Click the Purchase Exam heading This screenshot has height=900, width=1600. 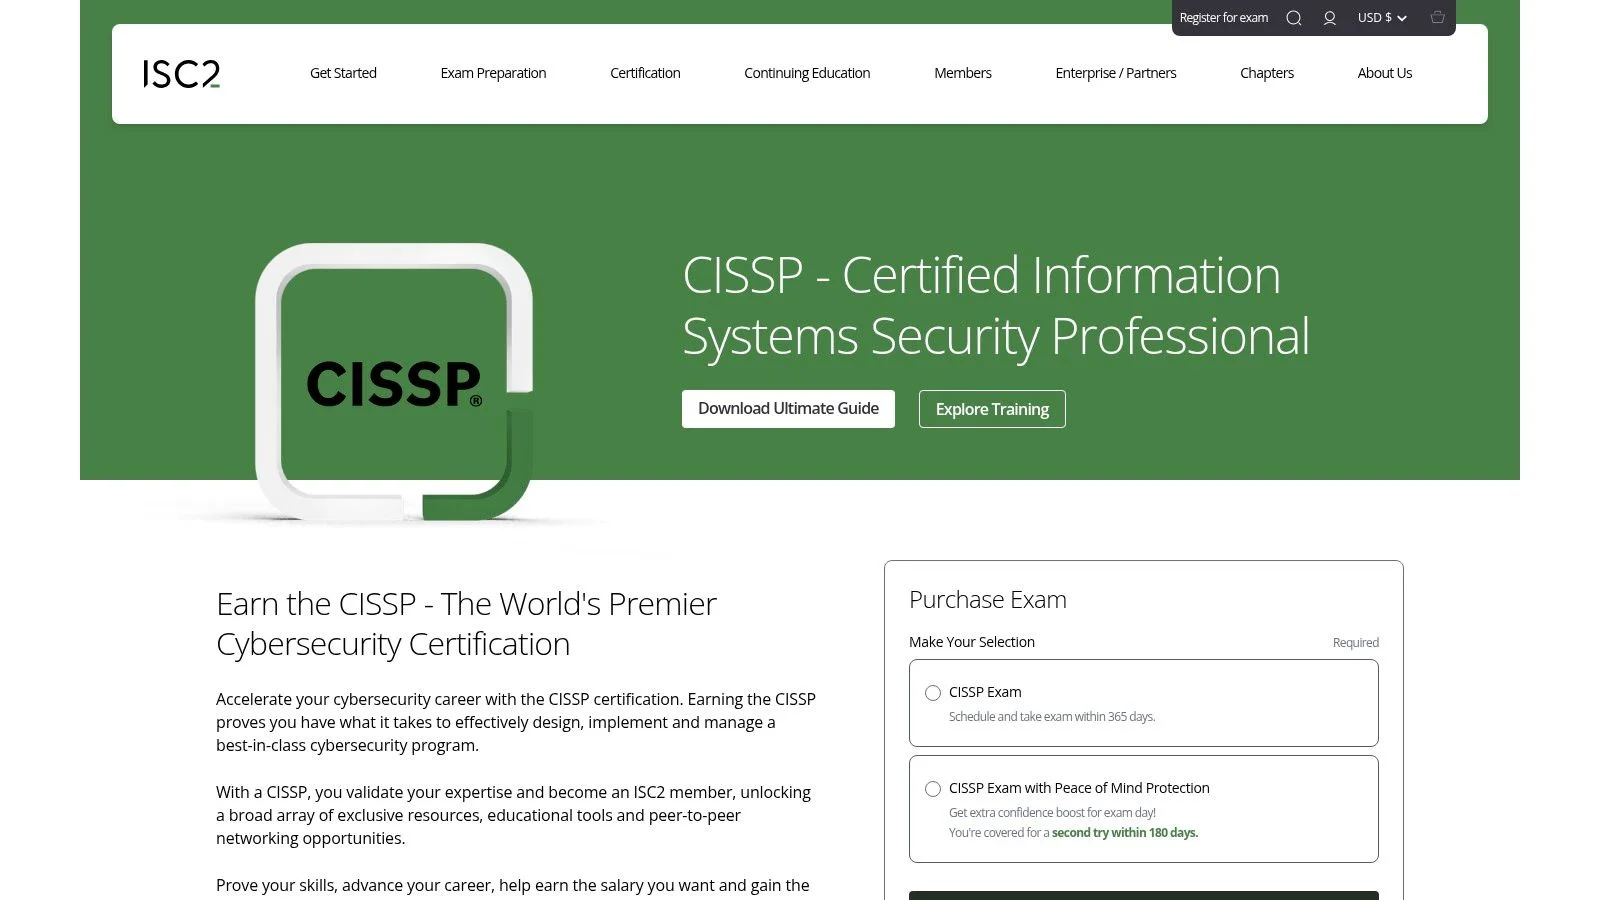988,600
